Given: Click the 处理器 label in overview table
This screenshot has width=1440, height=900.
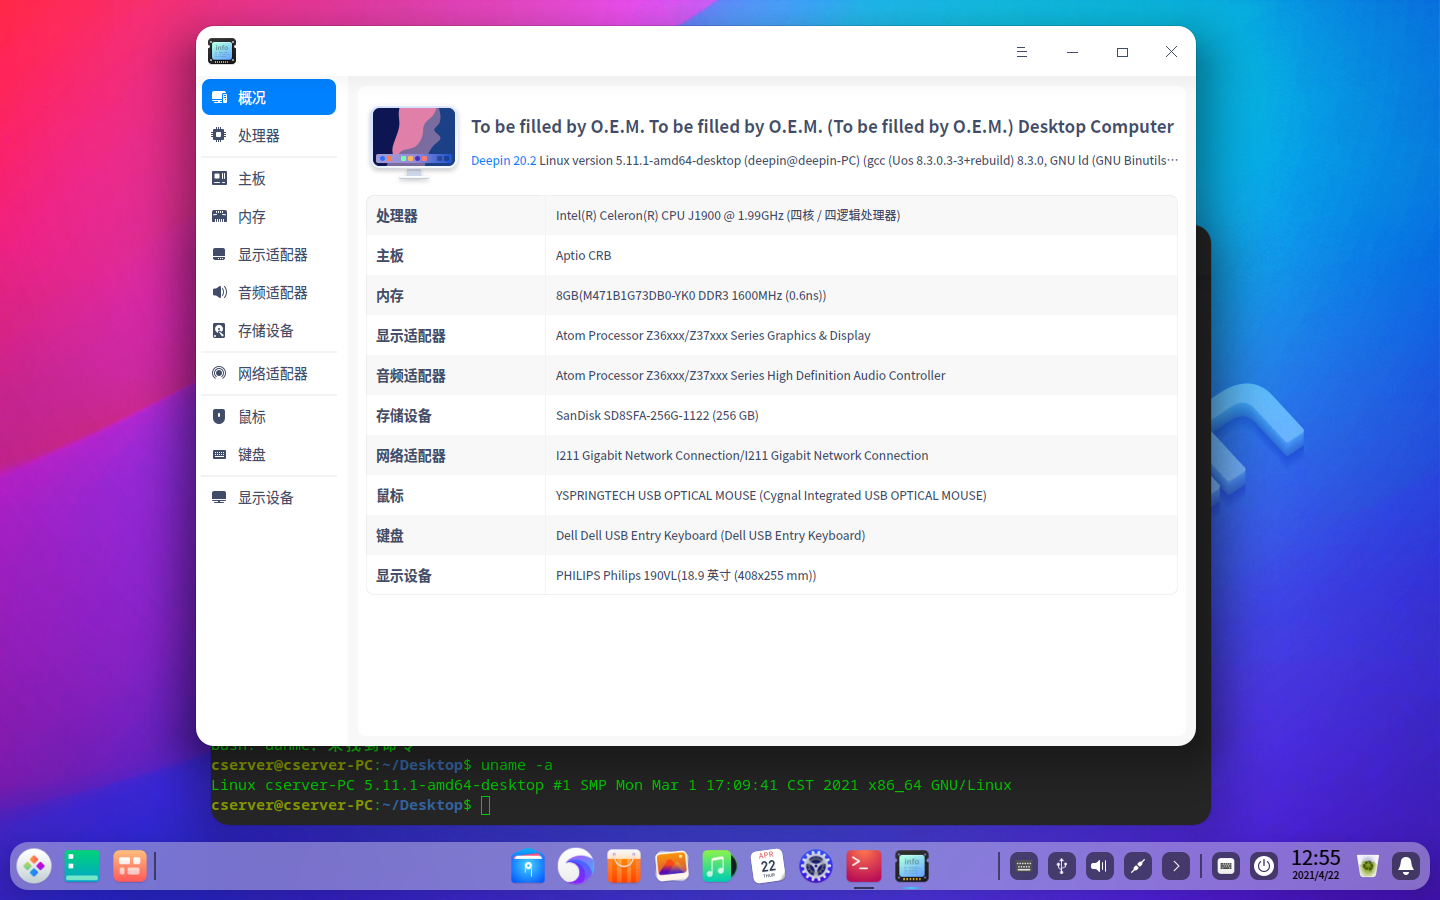Looking at the screenshot, I should click(x=397, y=216).
